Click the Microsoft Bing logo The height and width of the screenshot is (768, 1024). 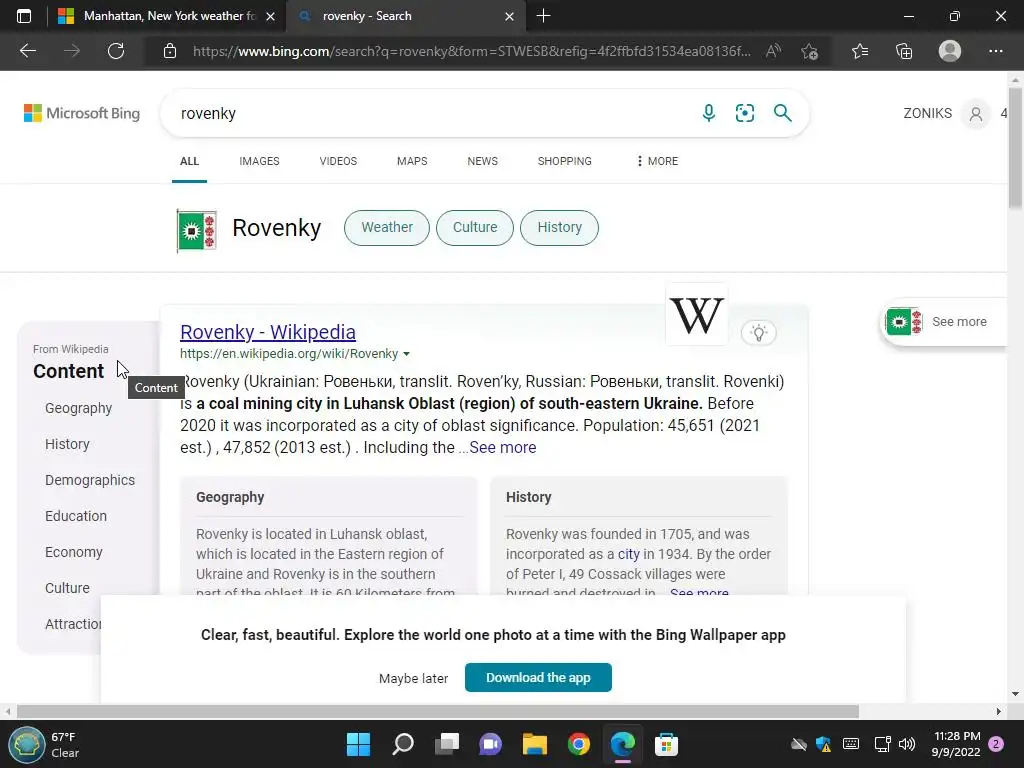point(82,113)
